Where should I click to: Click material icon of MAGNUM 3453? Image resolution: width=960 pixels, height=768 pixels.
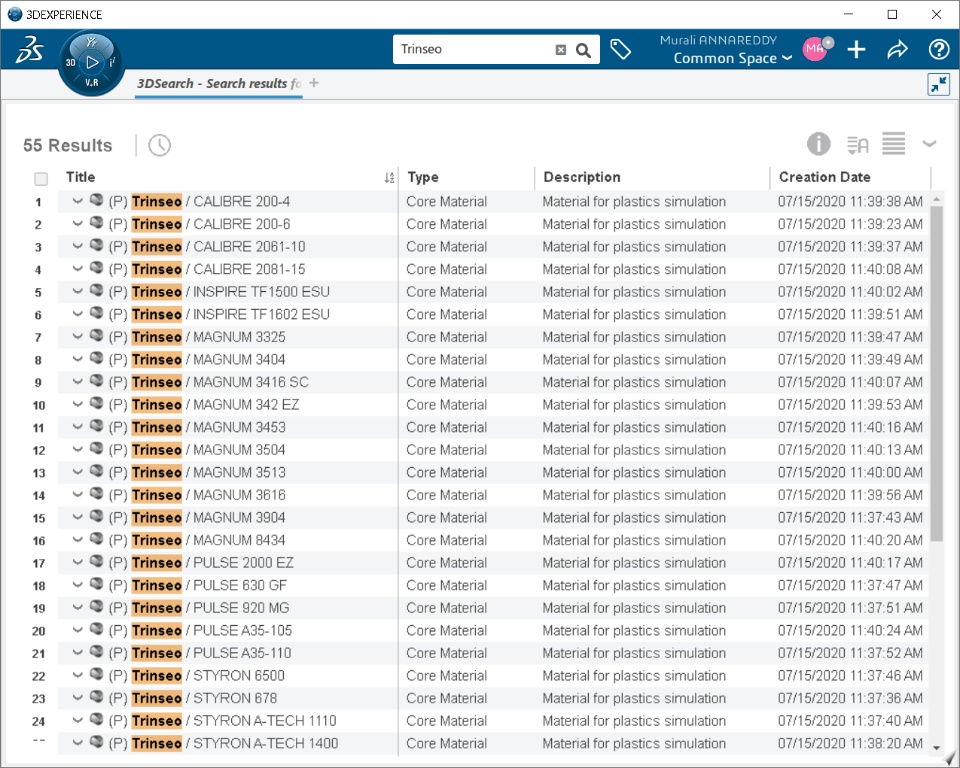click(x=96, y=426)
